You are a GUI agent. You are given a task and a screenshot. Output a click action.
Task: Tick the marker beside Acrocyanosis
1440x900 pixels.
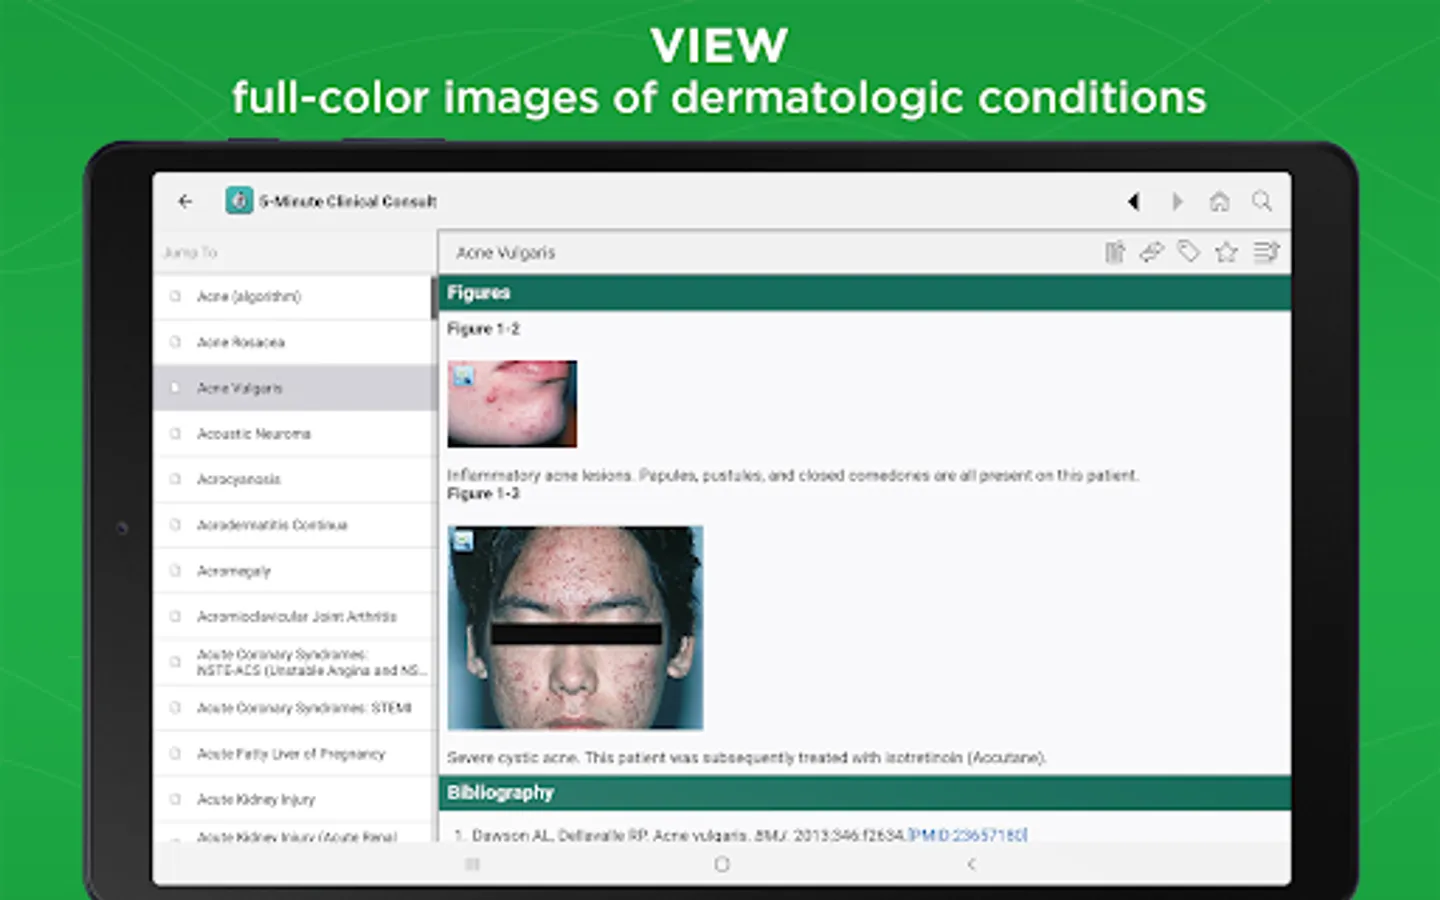pos(176,479)
